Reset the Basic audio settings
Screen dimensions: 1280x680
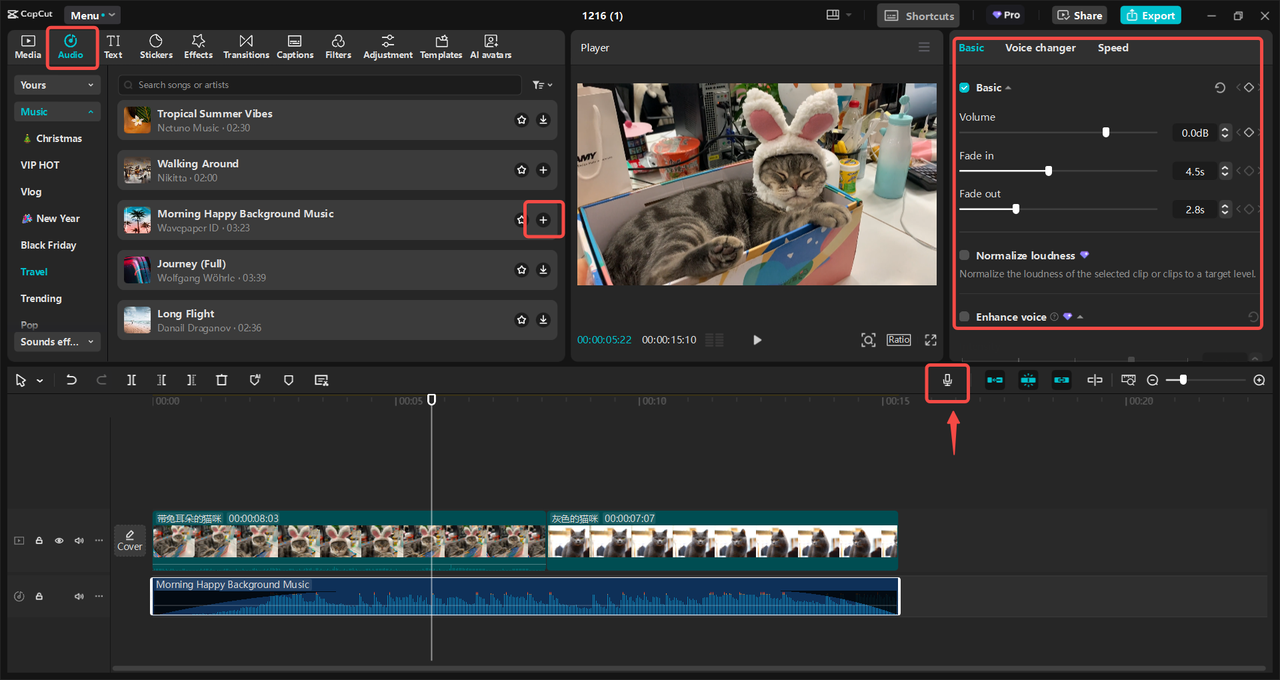click(x=1220, y=88)
